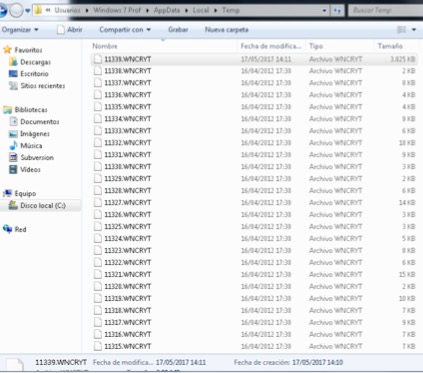
Task: Select file 11329.WNCRYT
Action: (x=128, y=179)
